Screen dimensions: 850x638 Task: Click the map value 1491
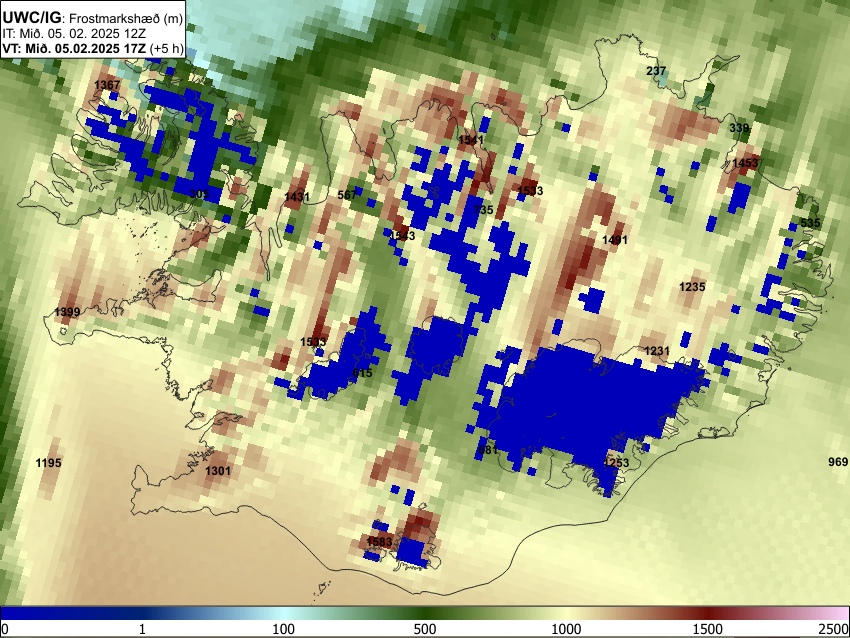pyautogui.click(x=615, y=240)
